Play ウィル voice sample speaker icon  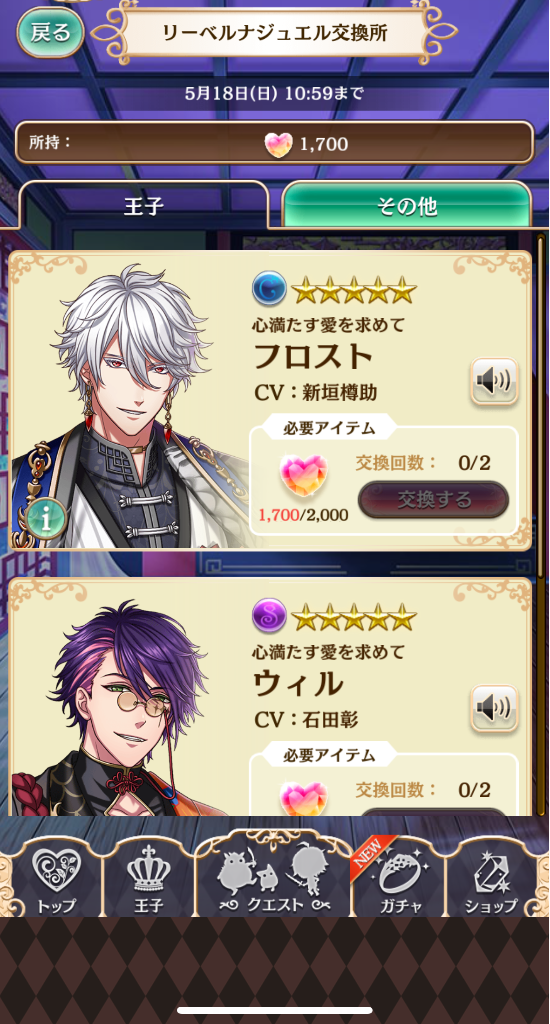494,708
